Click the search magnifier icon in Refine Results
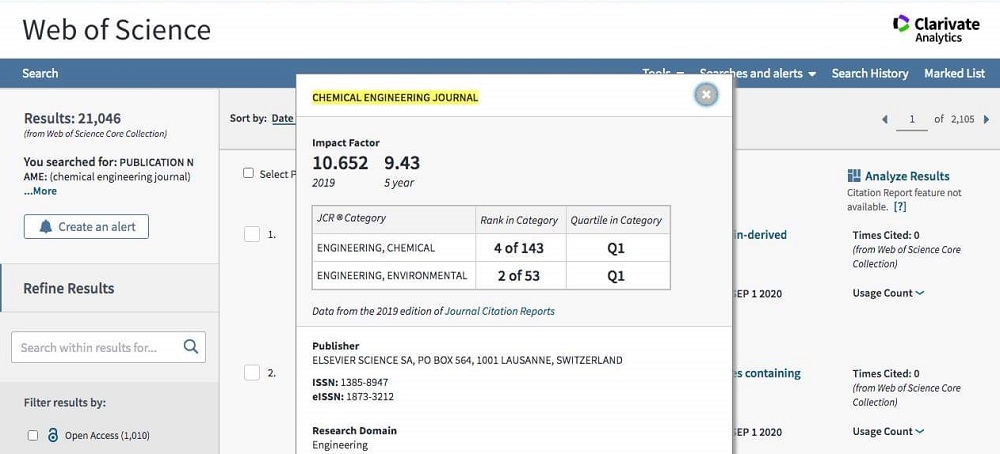1000x454 pixels. tap(191, 347)
